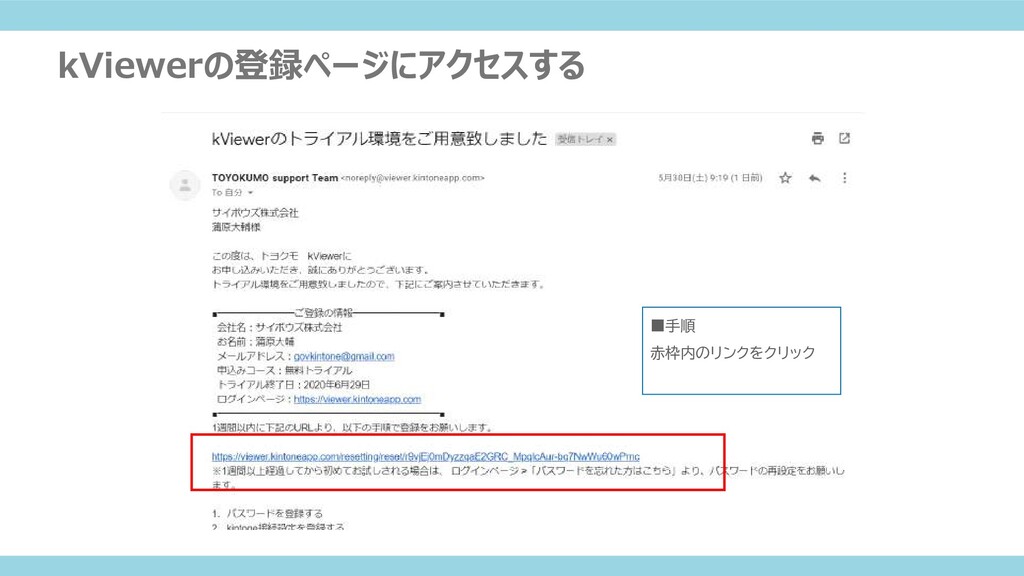Click the line トライアル終了日：2020年6月29日
The height and width of the screenshot is (576, 1024).
[294, 385]
